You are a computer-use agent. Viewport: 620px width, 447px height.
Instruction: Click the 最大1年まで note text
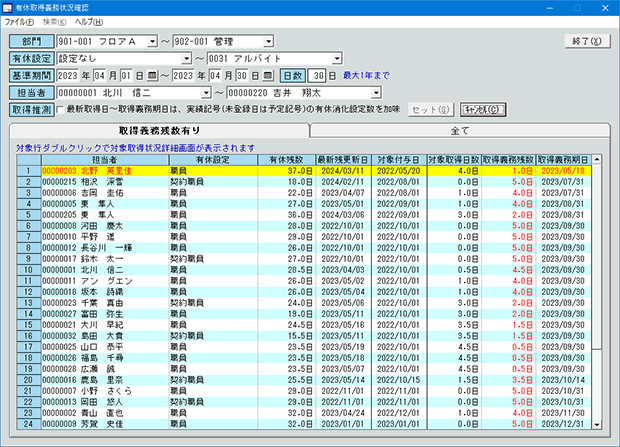tap(366, 75)
